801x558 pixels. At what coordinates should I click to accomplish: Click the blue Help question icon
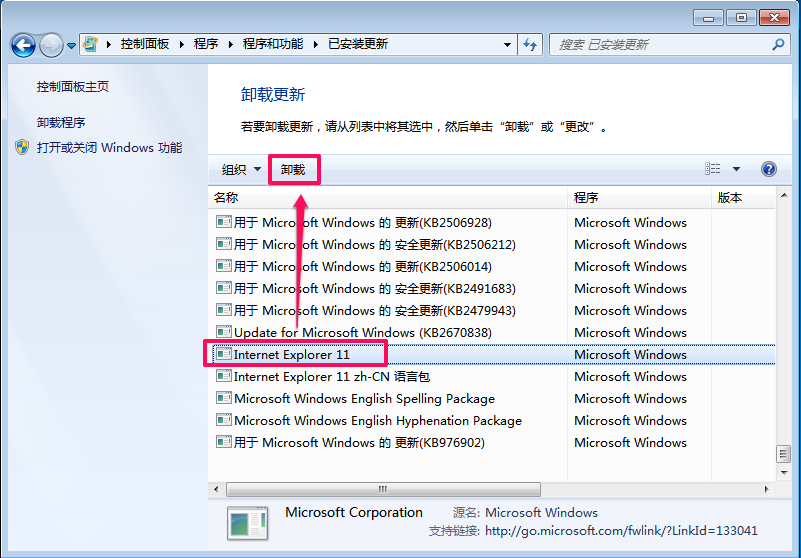[x=768, y=169]
